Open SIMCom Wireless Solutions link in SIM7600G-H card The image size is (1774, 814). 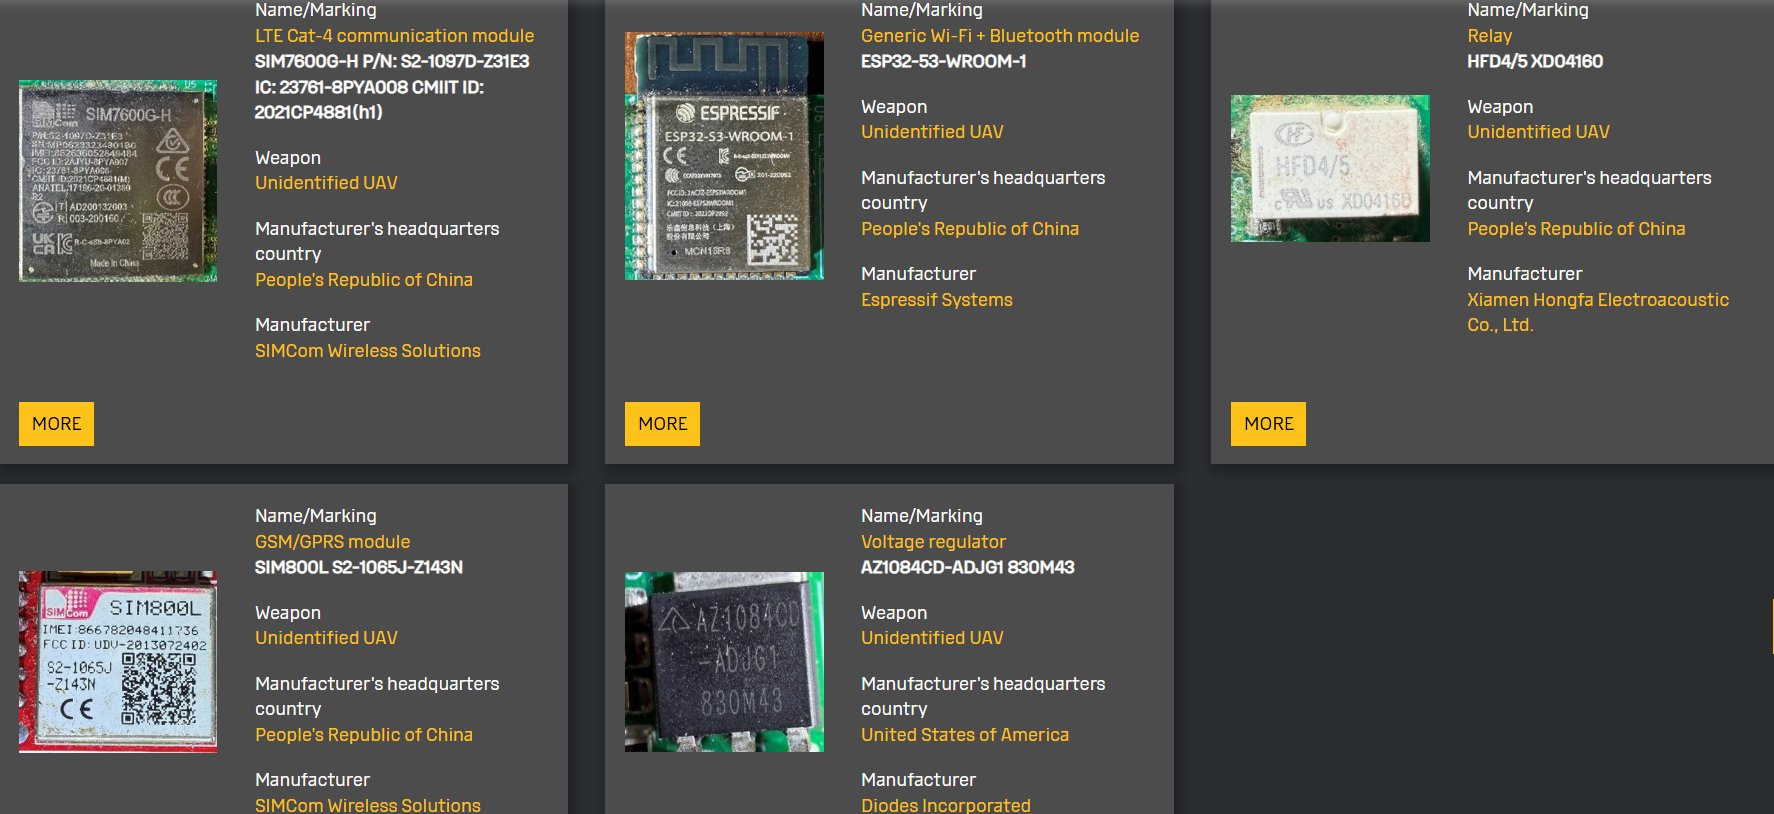368,351
